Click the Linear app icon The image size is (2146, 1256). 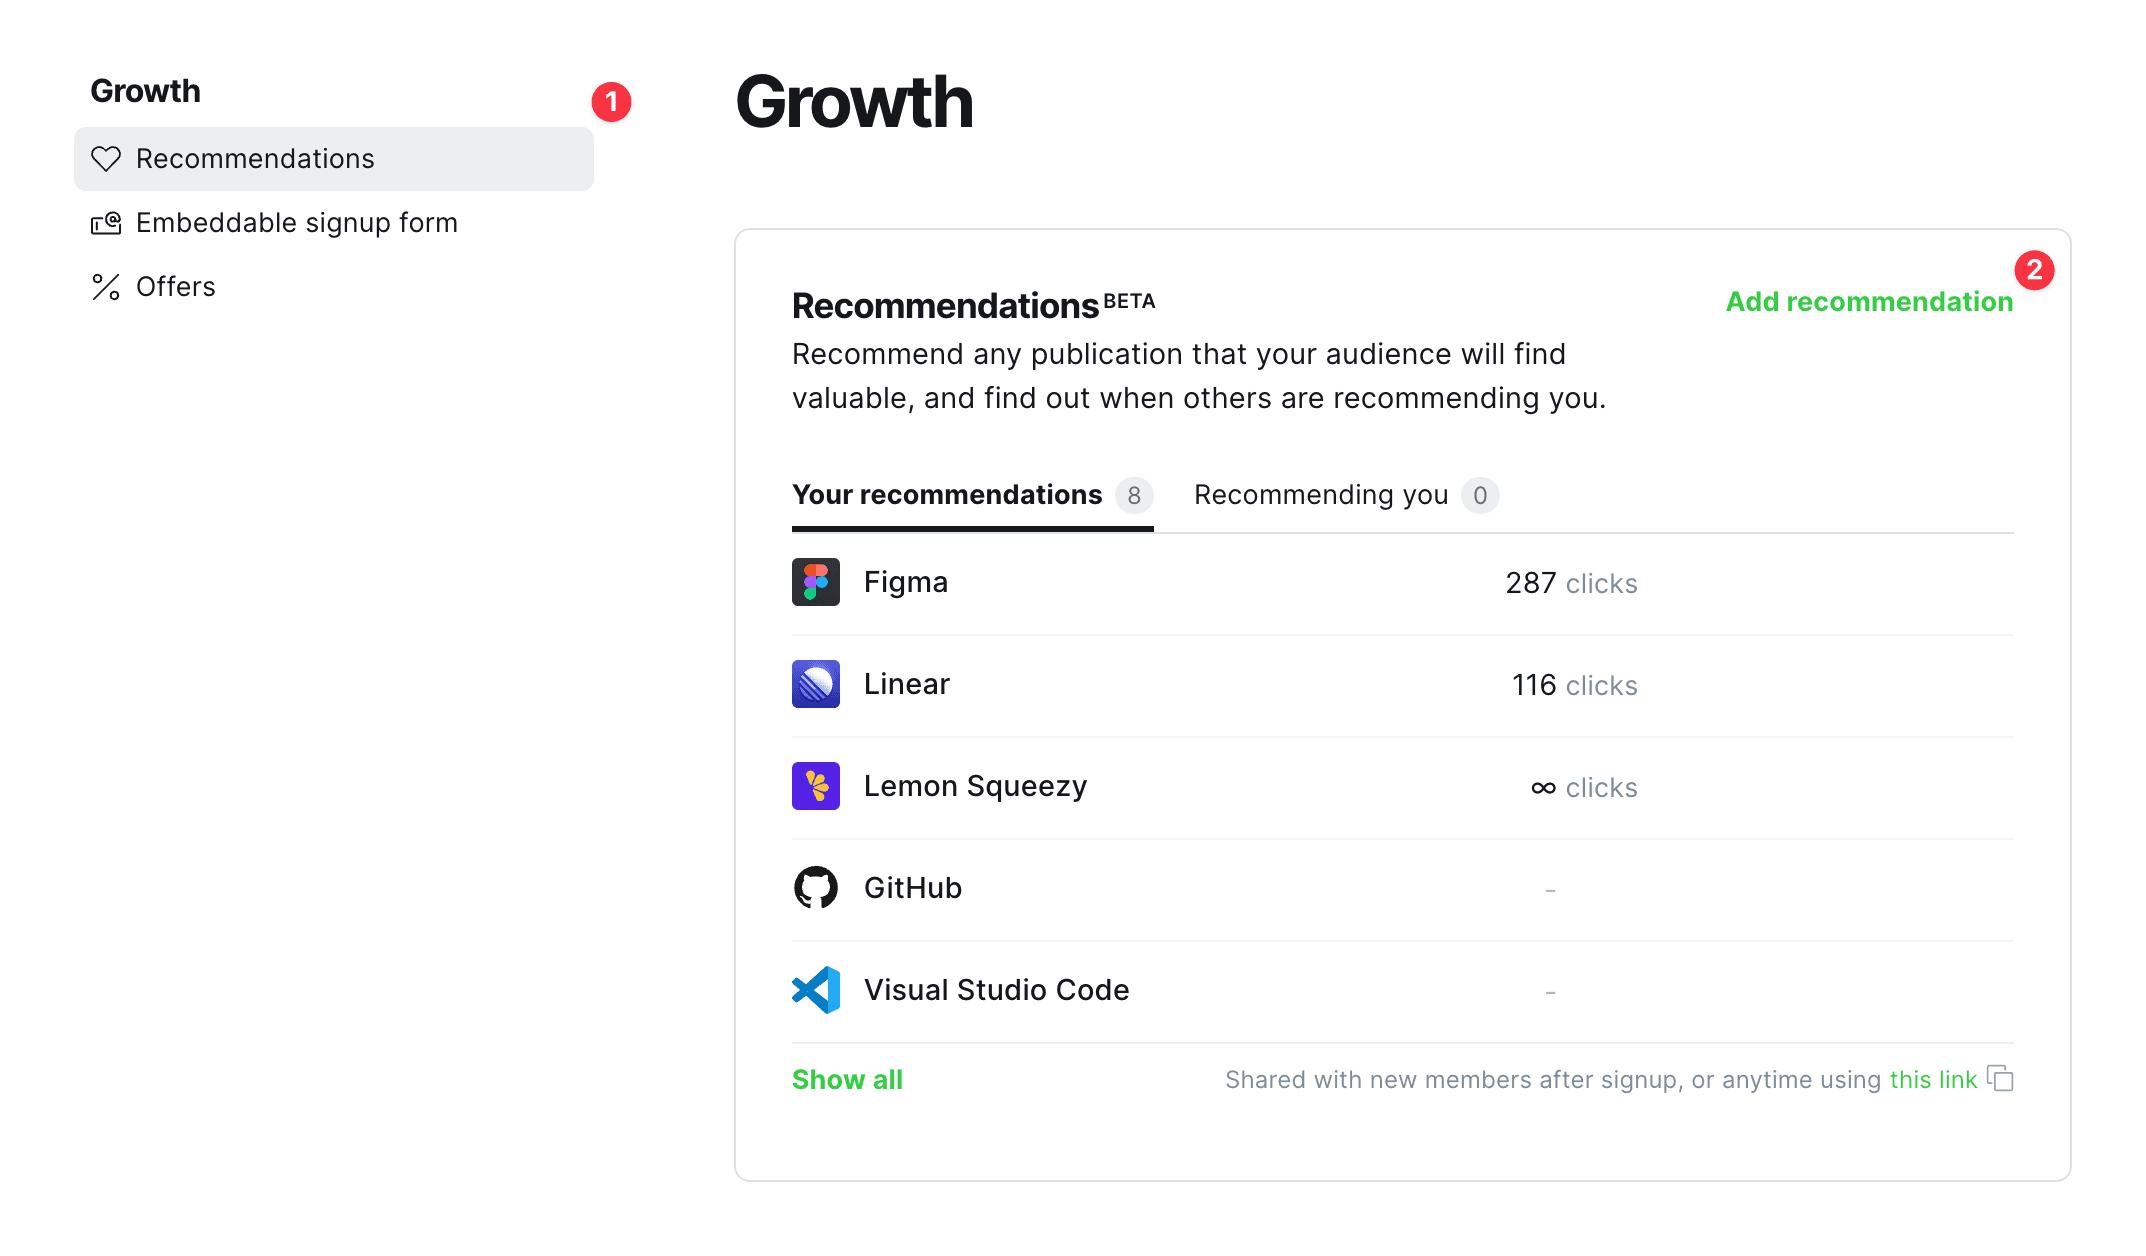tap(815, 684)
